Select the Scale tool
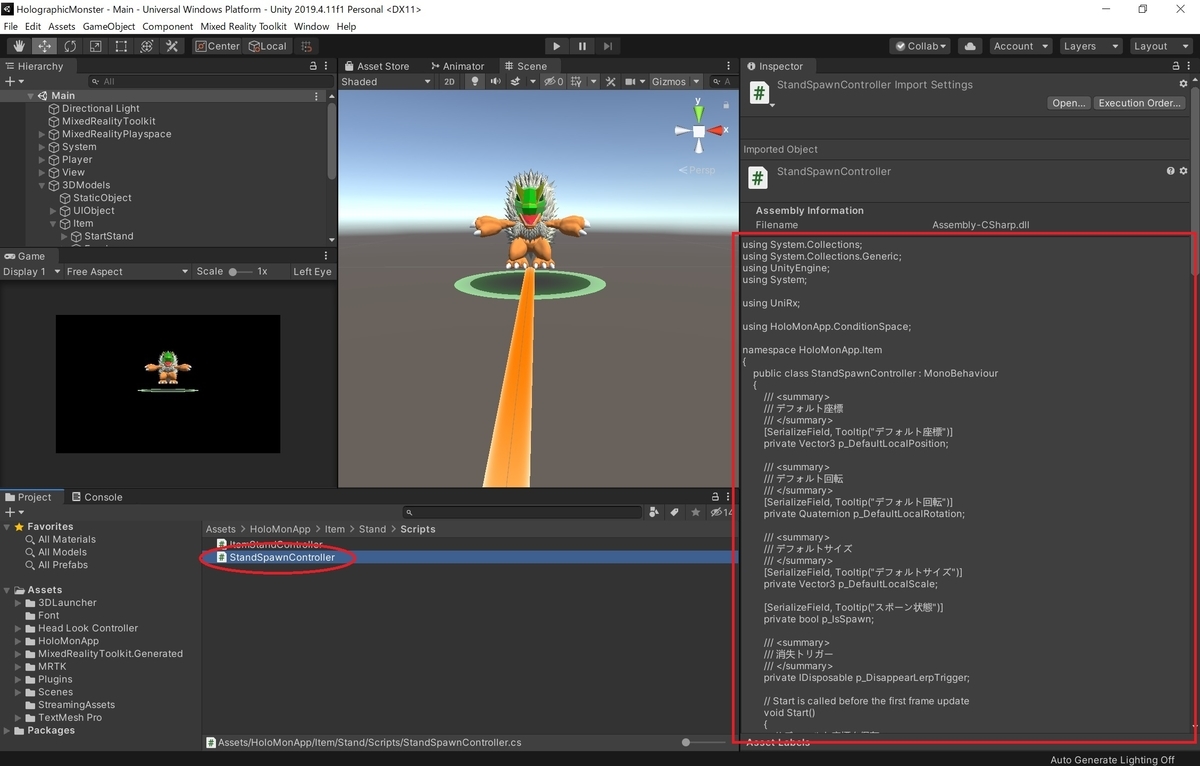The width and height of the screenshot is (1200, 766). tap(96, 46)
